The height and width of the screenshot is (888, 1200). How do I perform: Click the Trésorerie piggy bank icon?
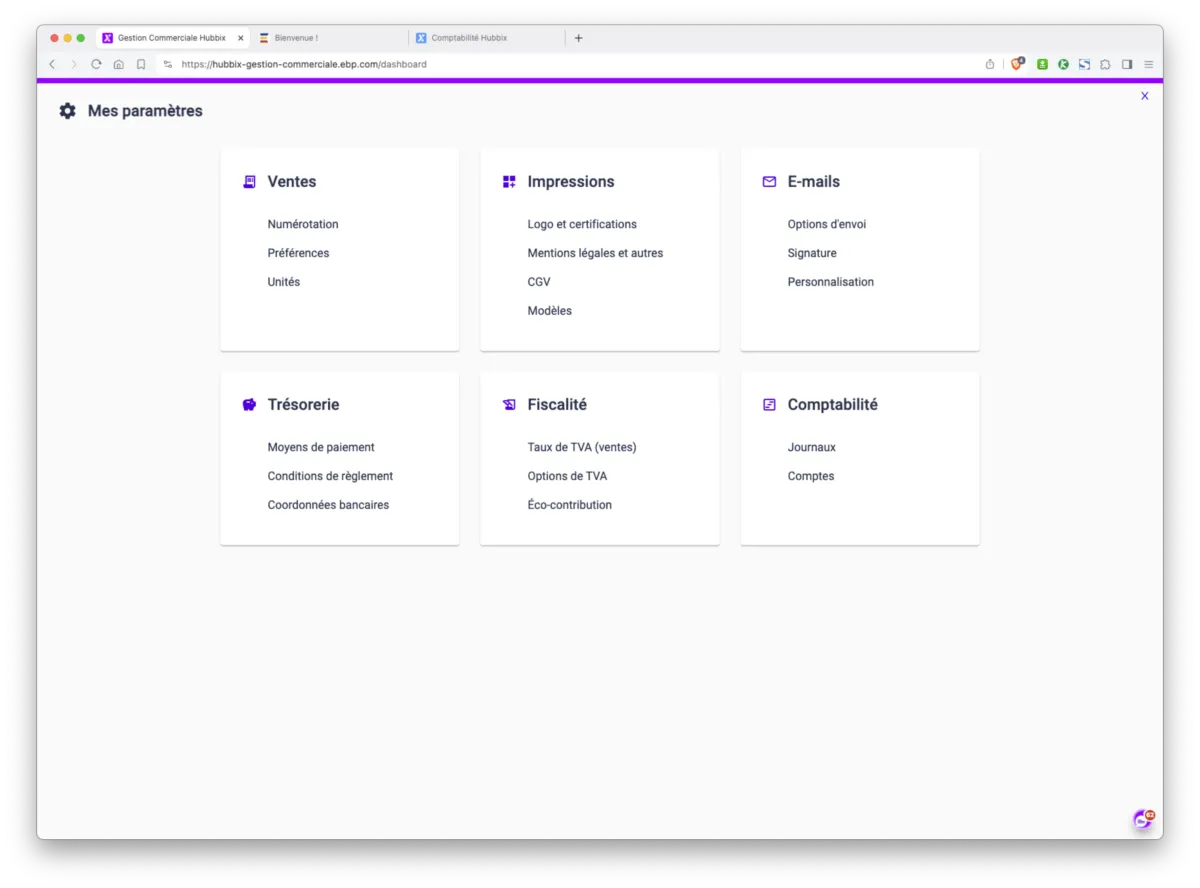click(249, 405)
